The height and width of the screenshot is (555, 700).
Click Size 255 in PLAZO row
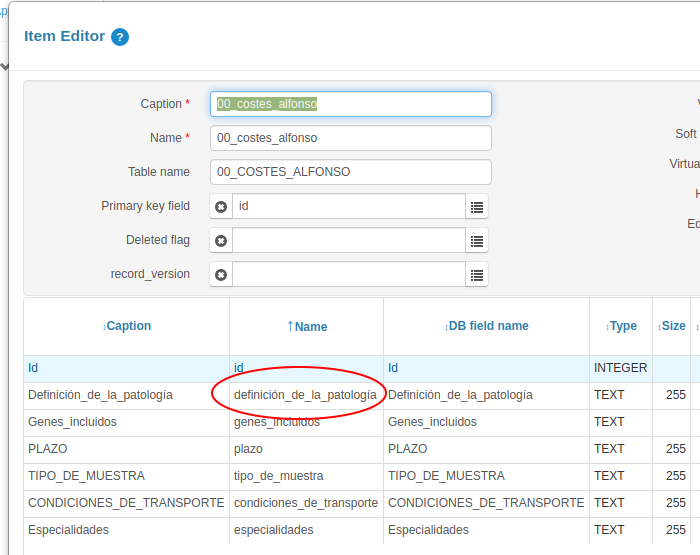[671, 449]
